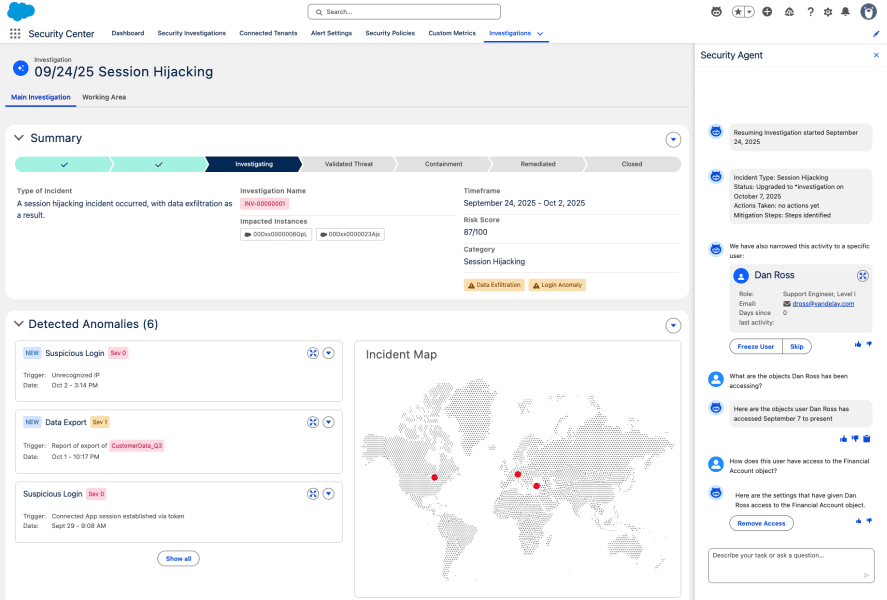Show all detected anomalies
Screen dimensions: 887x600
coord(178,558)
